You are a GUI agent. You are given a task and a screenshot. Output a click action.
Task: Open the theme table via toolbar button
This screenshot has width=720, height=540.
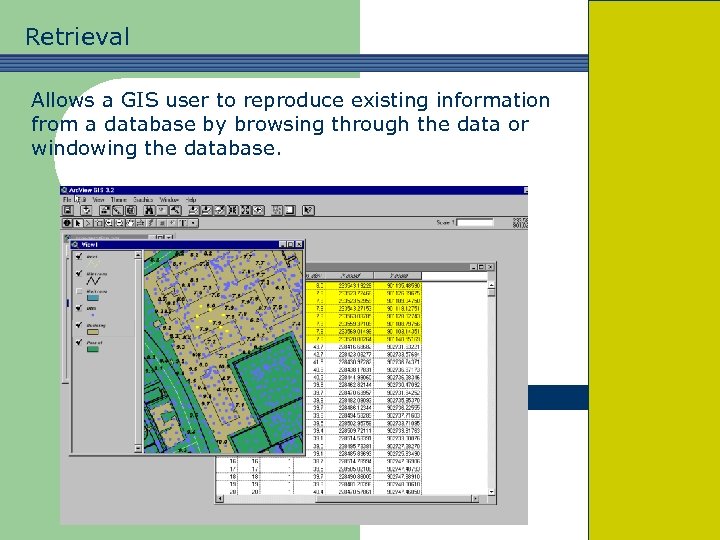pyautogui.click(x=131, y=210)
